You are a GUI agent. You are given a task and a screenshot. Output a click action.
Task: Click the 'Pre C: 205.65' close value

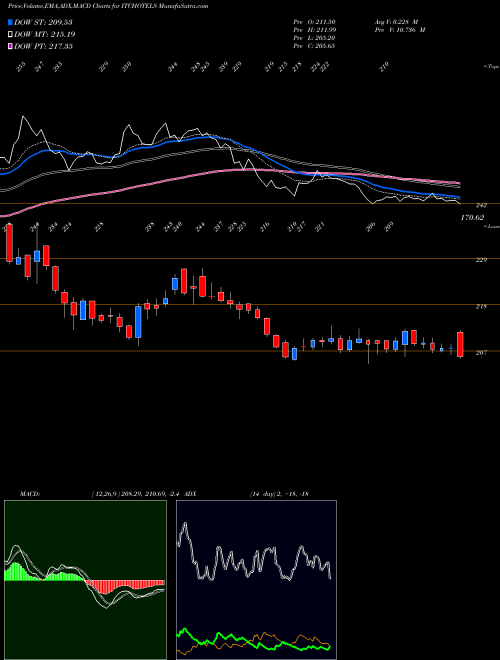point(314,46)
